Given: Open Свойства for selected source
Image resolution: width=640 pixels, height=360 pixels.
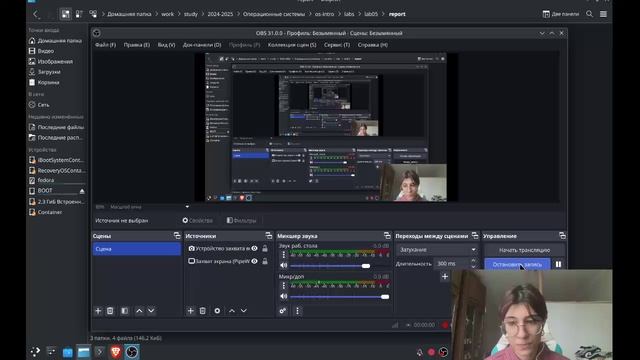Looking at the screenshot, I should (198, 220).
